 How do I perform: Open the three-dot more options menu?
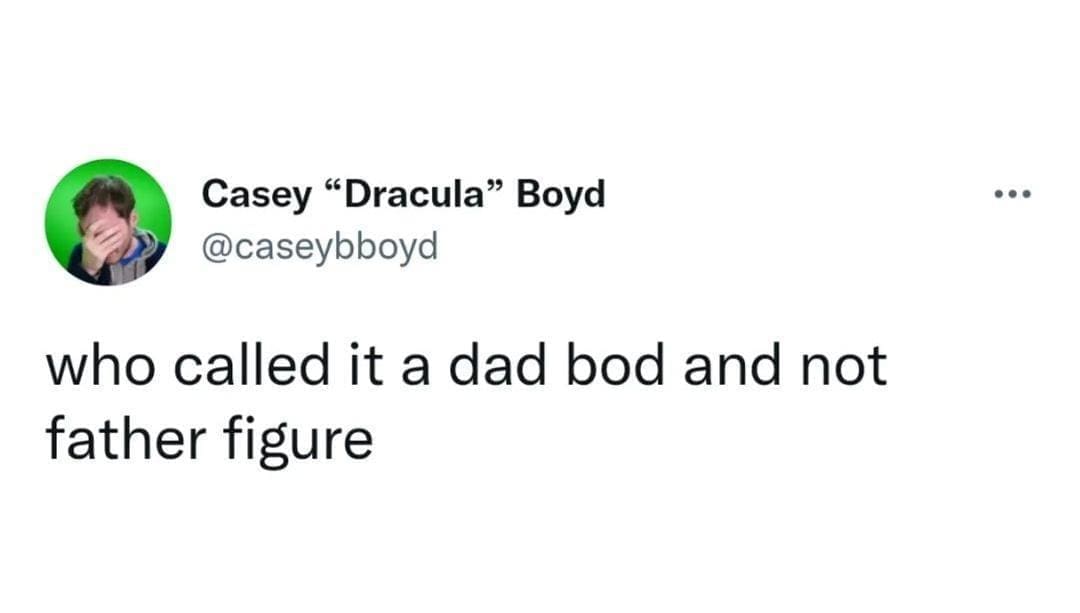[1010, 193]
